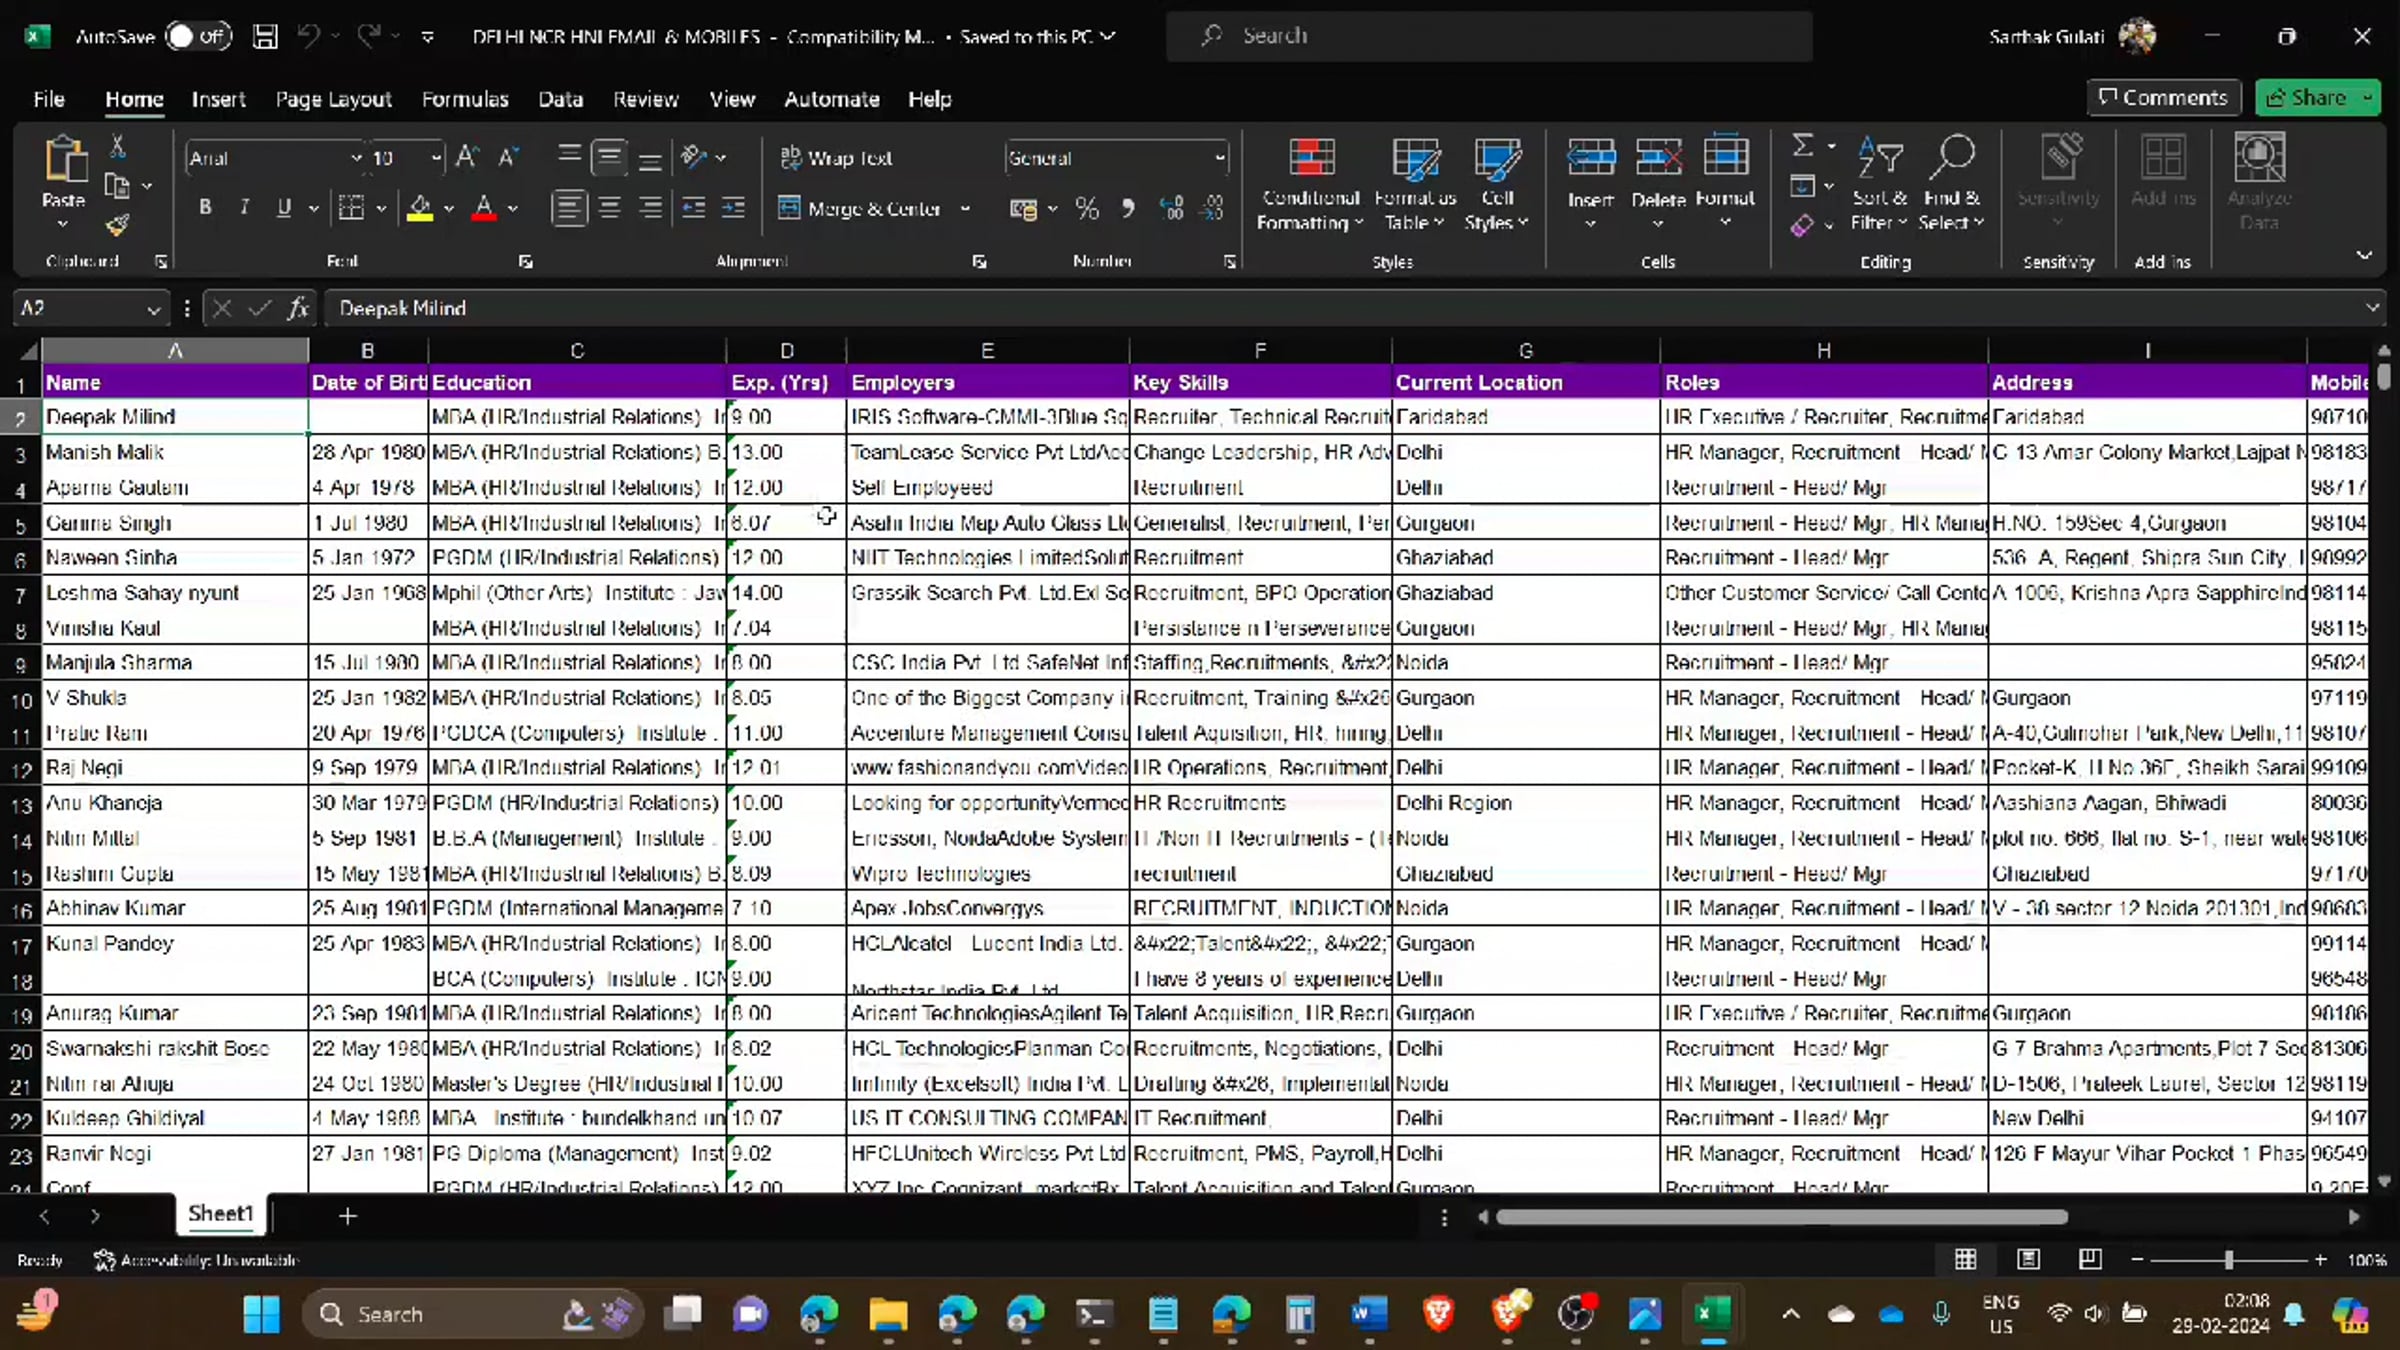Toggle the AutoSave switch
The height and width of the screenshot is (1350, 2400).
click(x=198, y=37)
